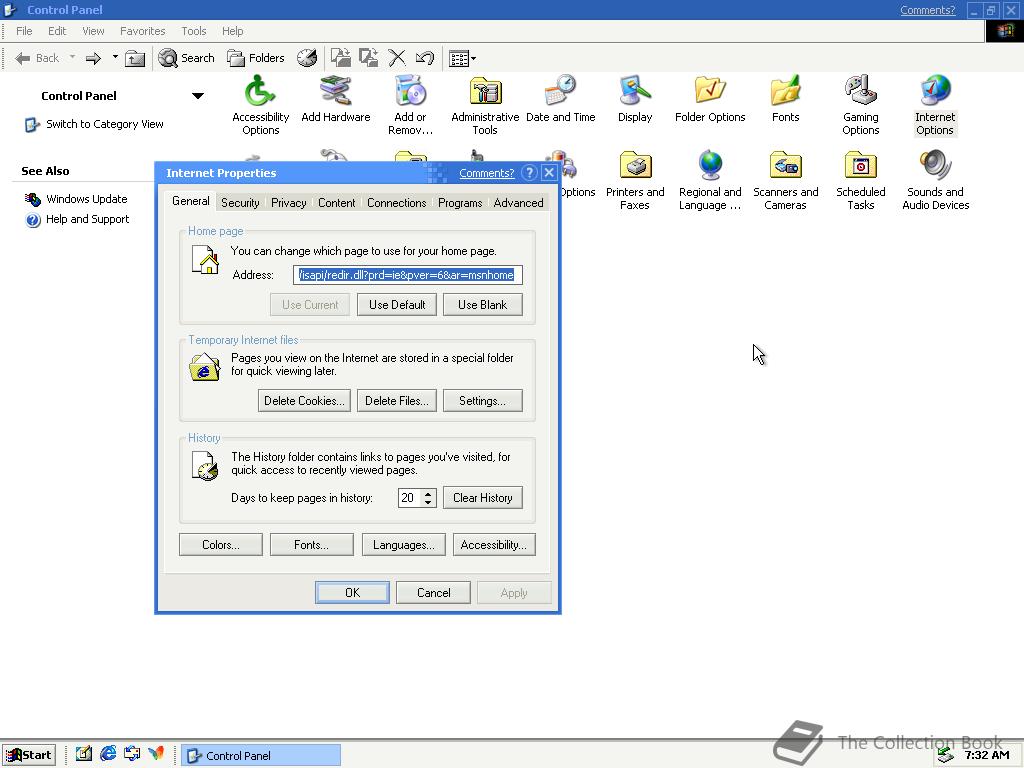1024x768 pixels.
Task: Open the Forward history dropdown arrow
Action: [115, 57]
